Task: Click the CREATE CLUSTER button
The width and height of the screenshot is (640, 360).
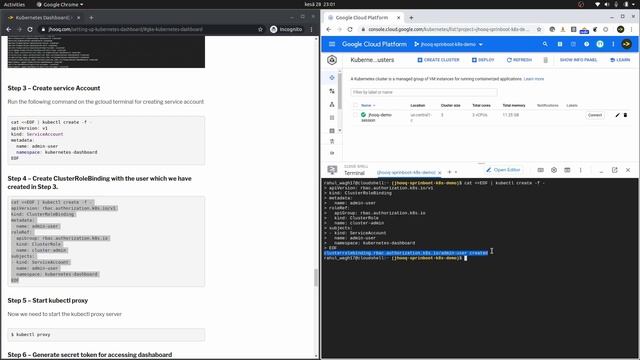Action: 438,60
